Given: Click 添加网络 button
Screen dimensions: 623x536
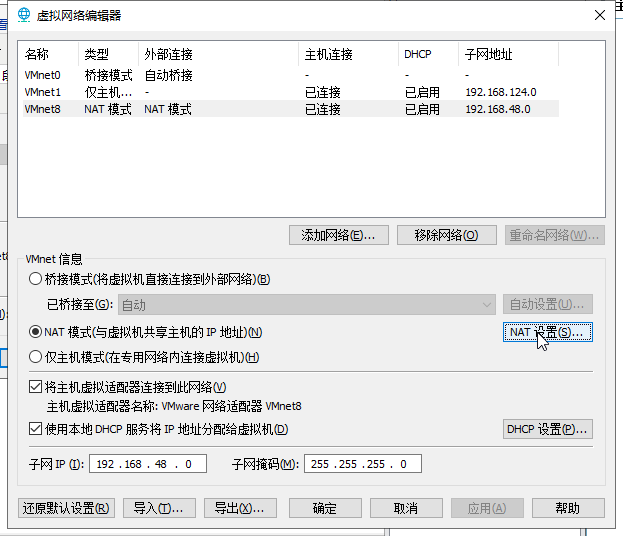Looking at the screenshot, I should pyautogui.click(x=339, y=235).
